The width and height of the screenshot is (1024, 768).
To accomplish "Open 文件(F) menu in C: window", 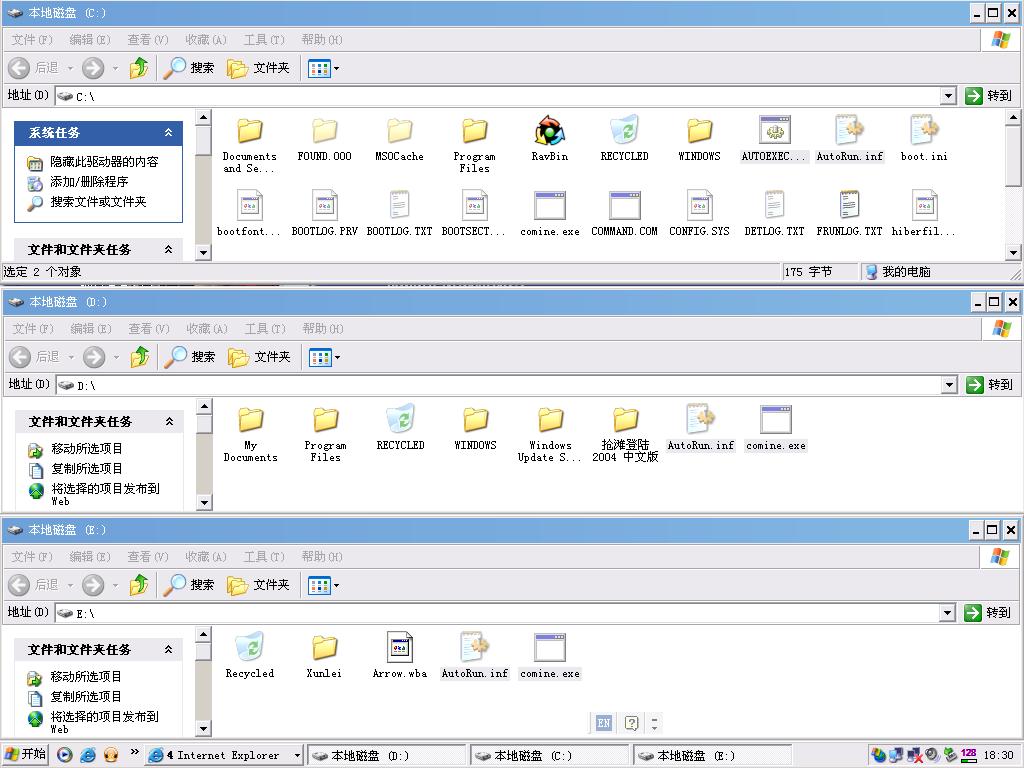I will coord(31,40).
